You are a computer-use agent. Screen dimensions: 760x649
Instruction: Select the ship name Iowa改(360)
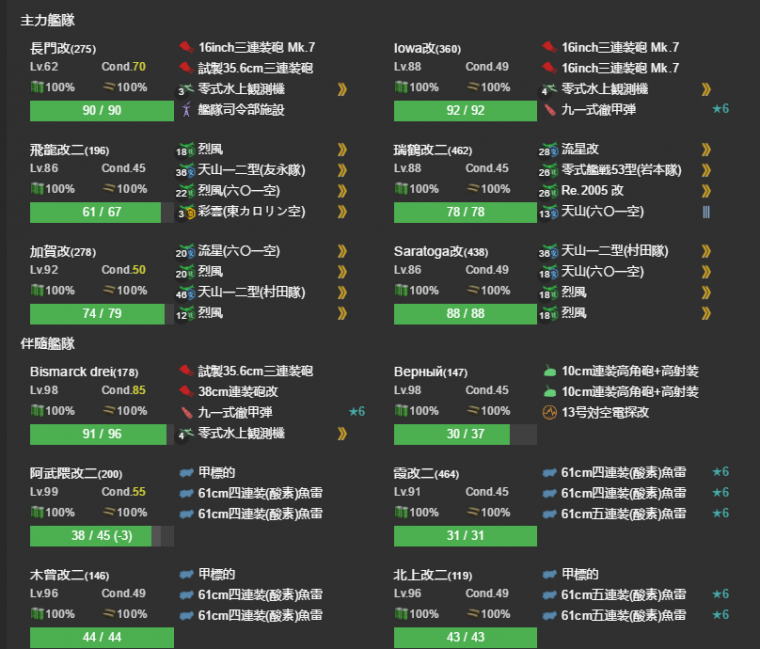click(x=428, y=48)
